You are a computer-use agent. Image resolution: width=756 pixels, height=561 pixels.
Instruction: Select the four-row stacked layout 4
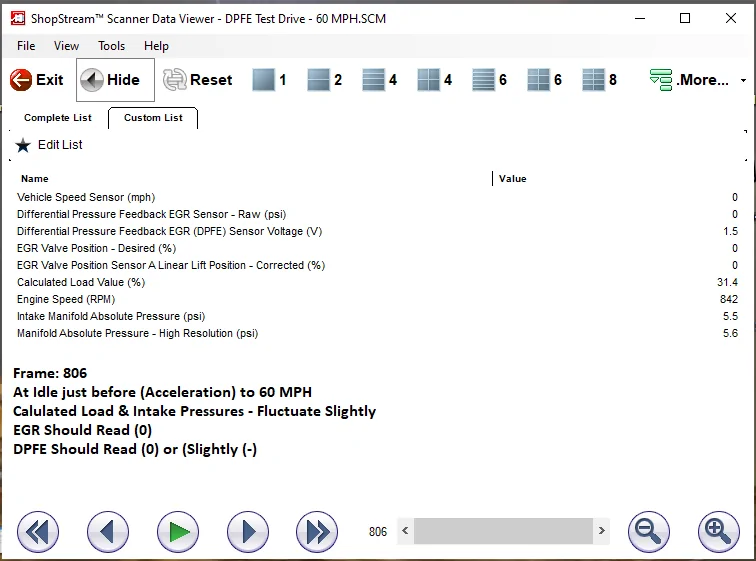(x=379, y=80)
